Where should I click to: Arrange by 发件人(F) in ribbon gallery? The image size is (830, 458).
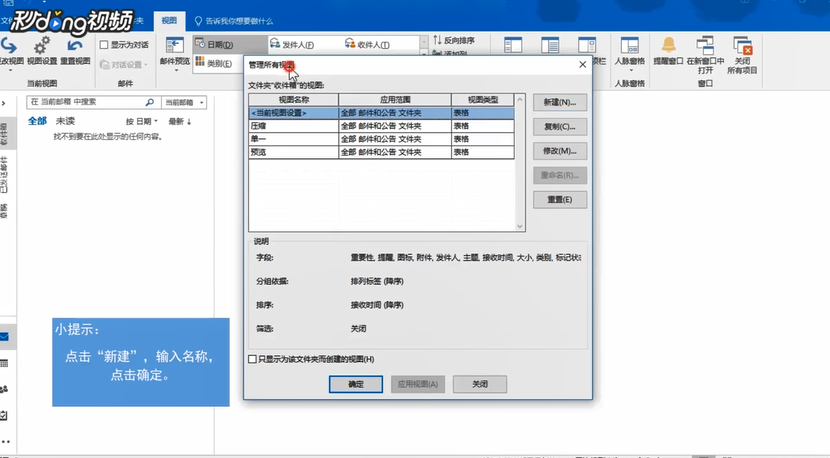point(305,44)
